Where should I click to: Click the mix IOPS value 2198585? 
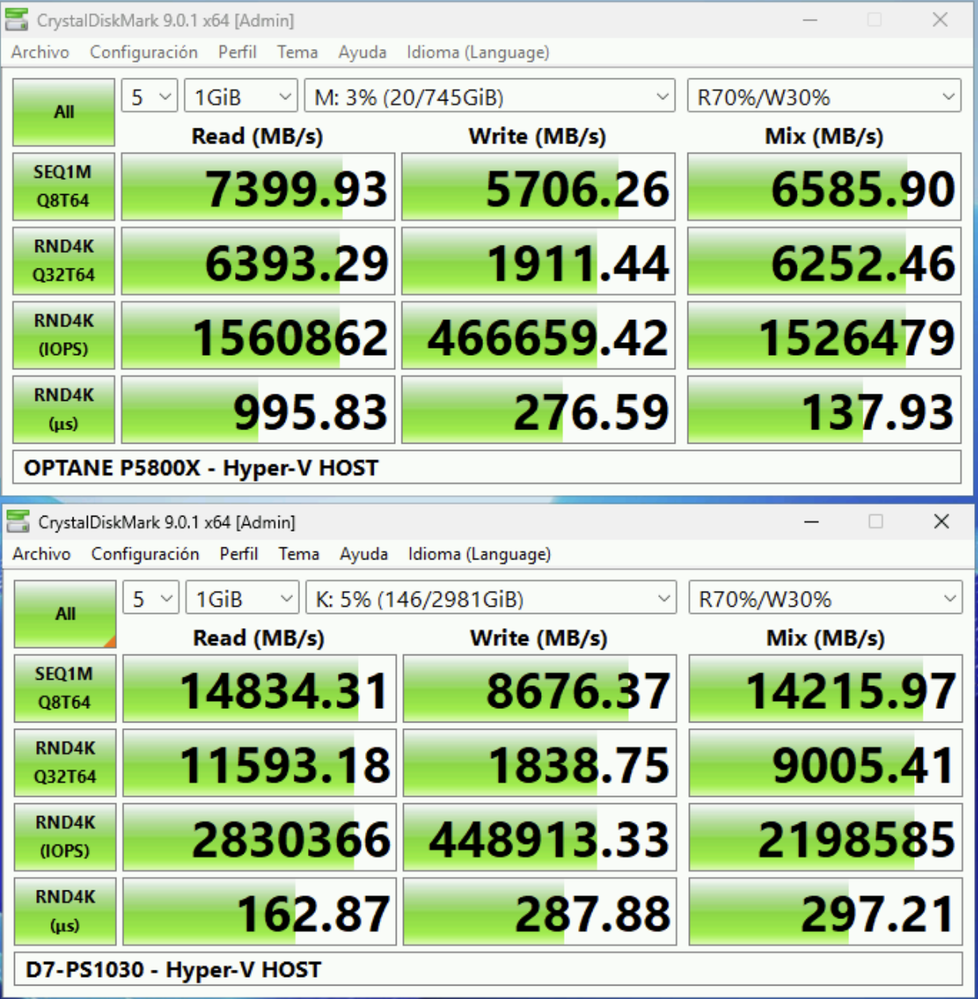[x=825, y=837]
